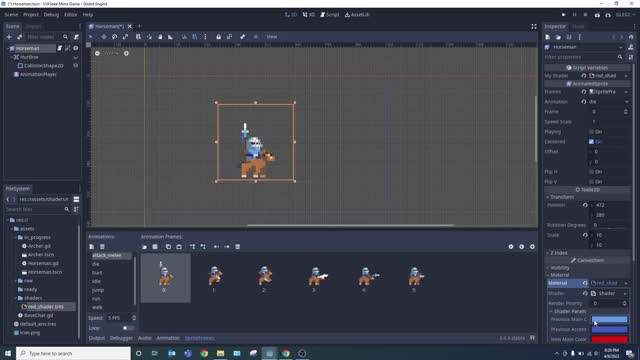Pick the Previous Accent blue swatch
This screenshot has width=640, height=360.
tap(609, 329)
